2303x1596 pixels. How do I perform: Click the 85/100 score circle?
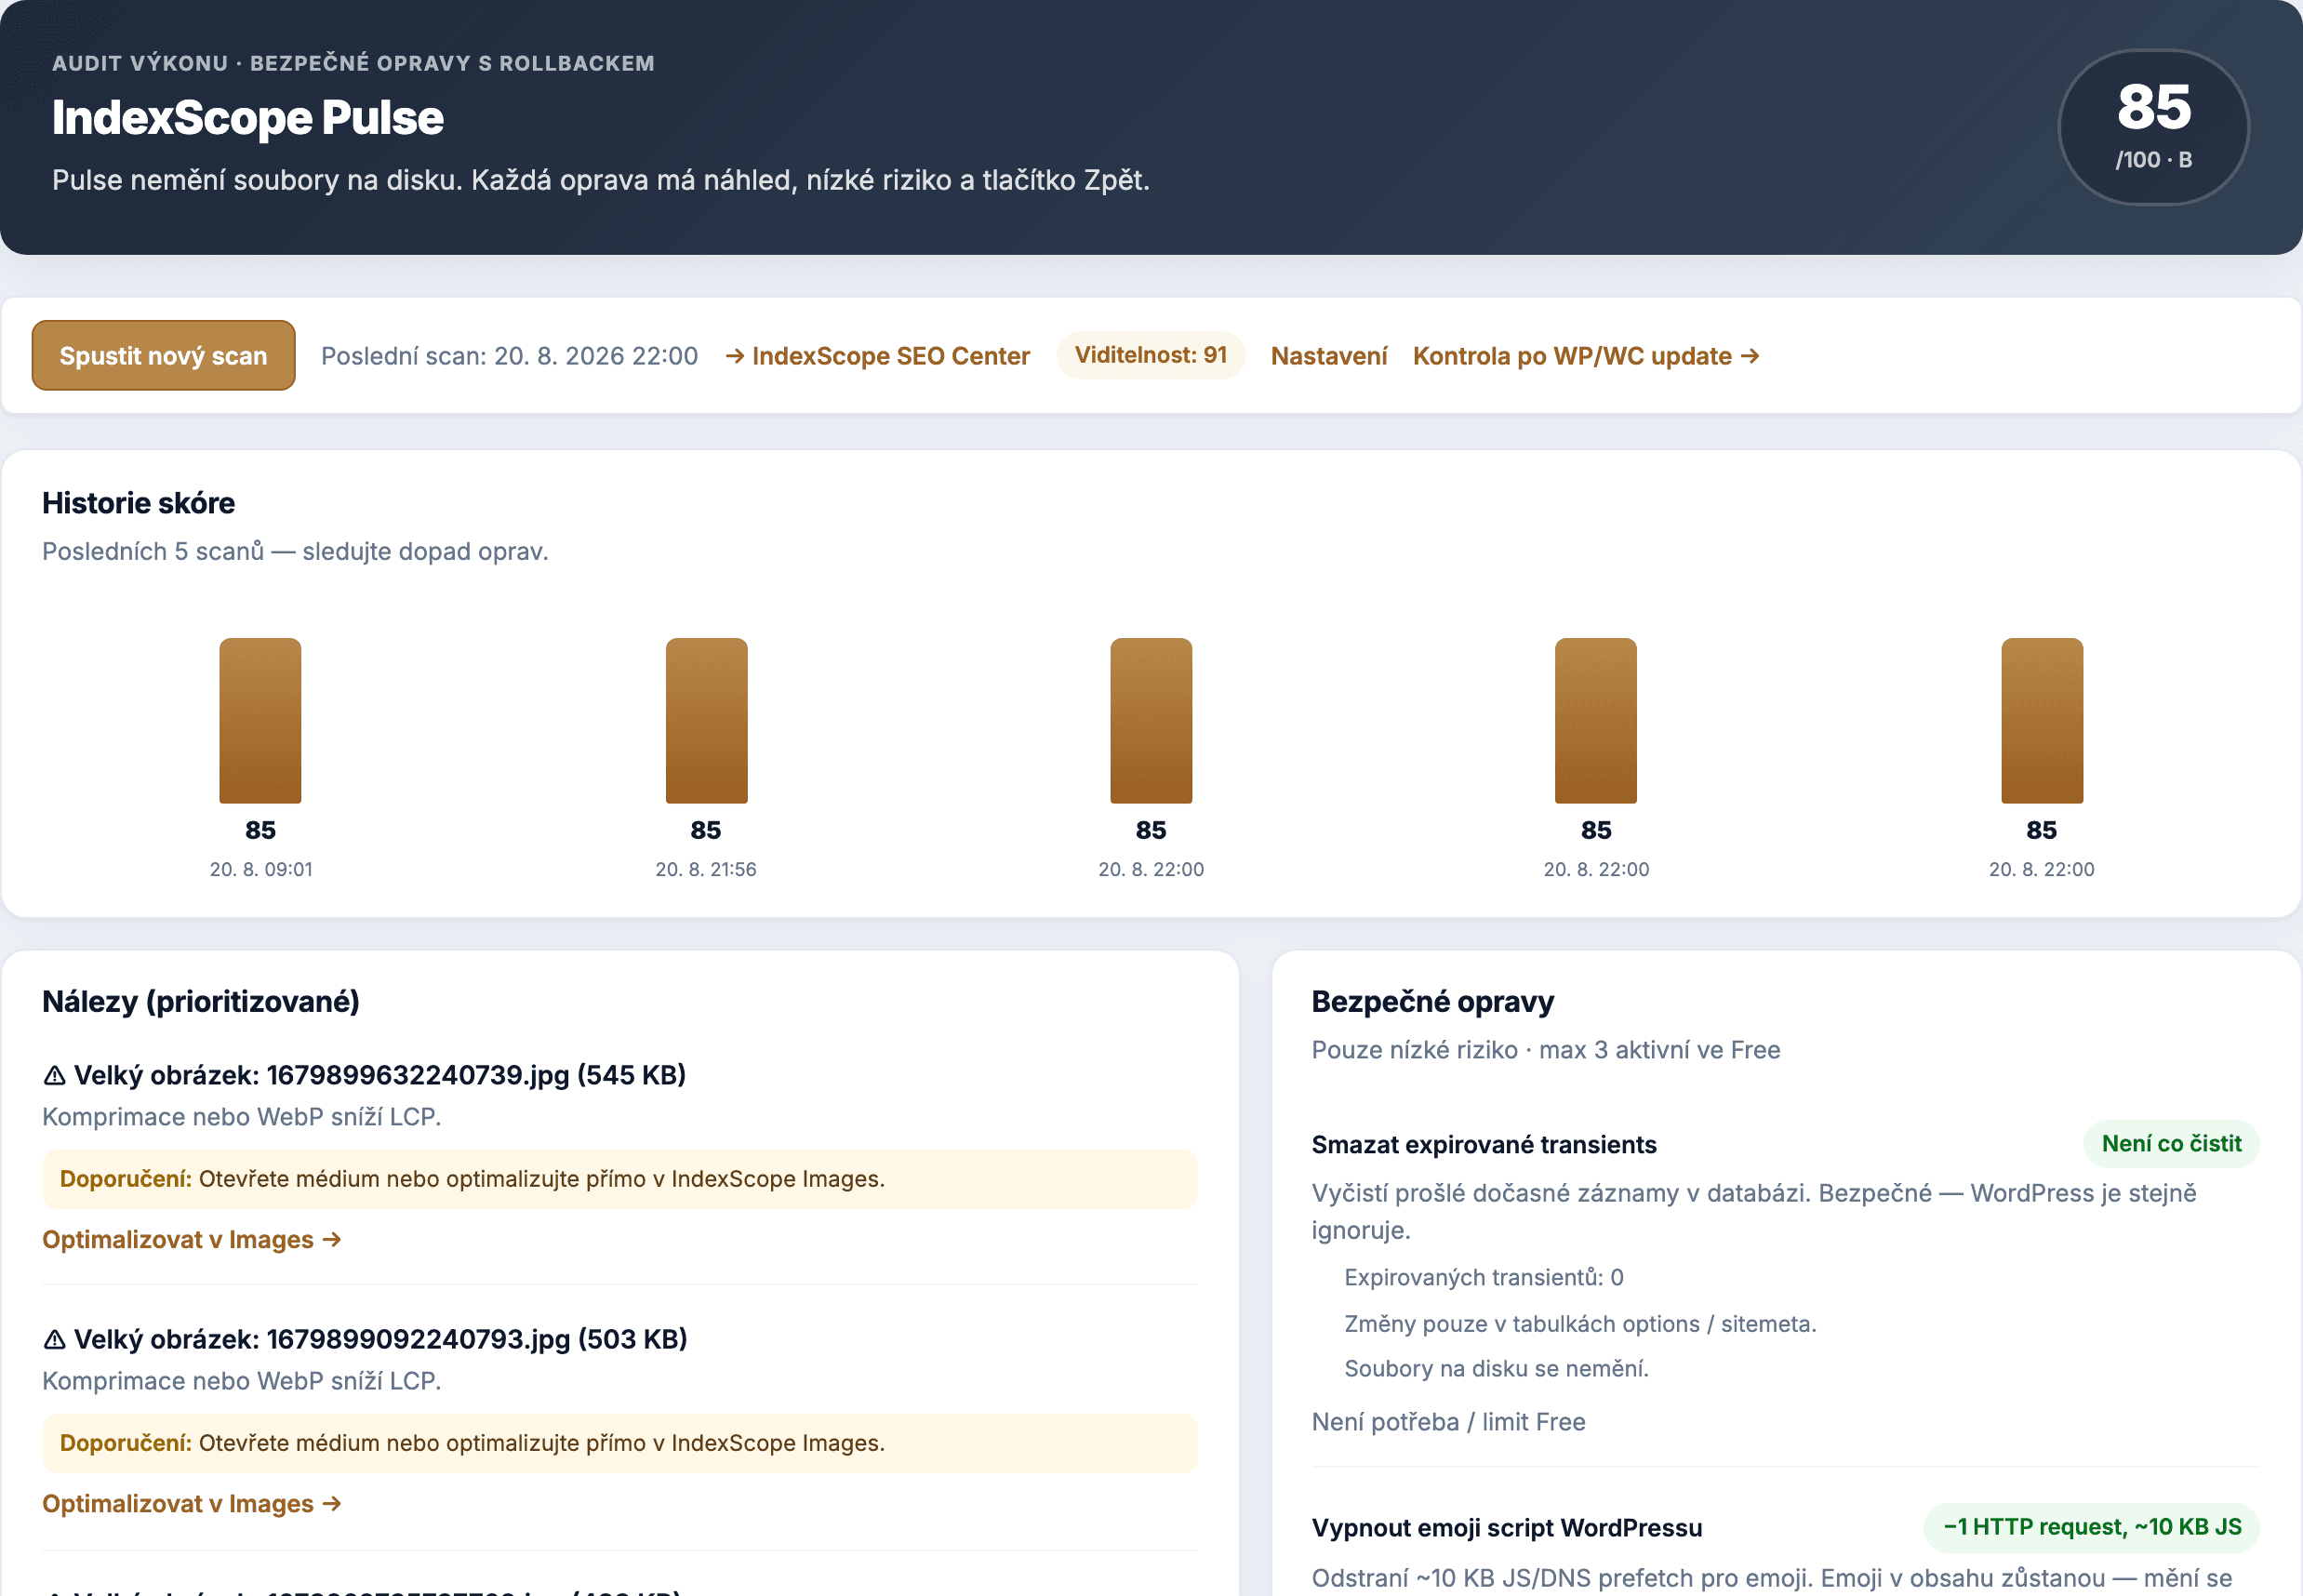[x=2153, y=128]
